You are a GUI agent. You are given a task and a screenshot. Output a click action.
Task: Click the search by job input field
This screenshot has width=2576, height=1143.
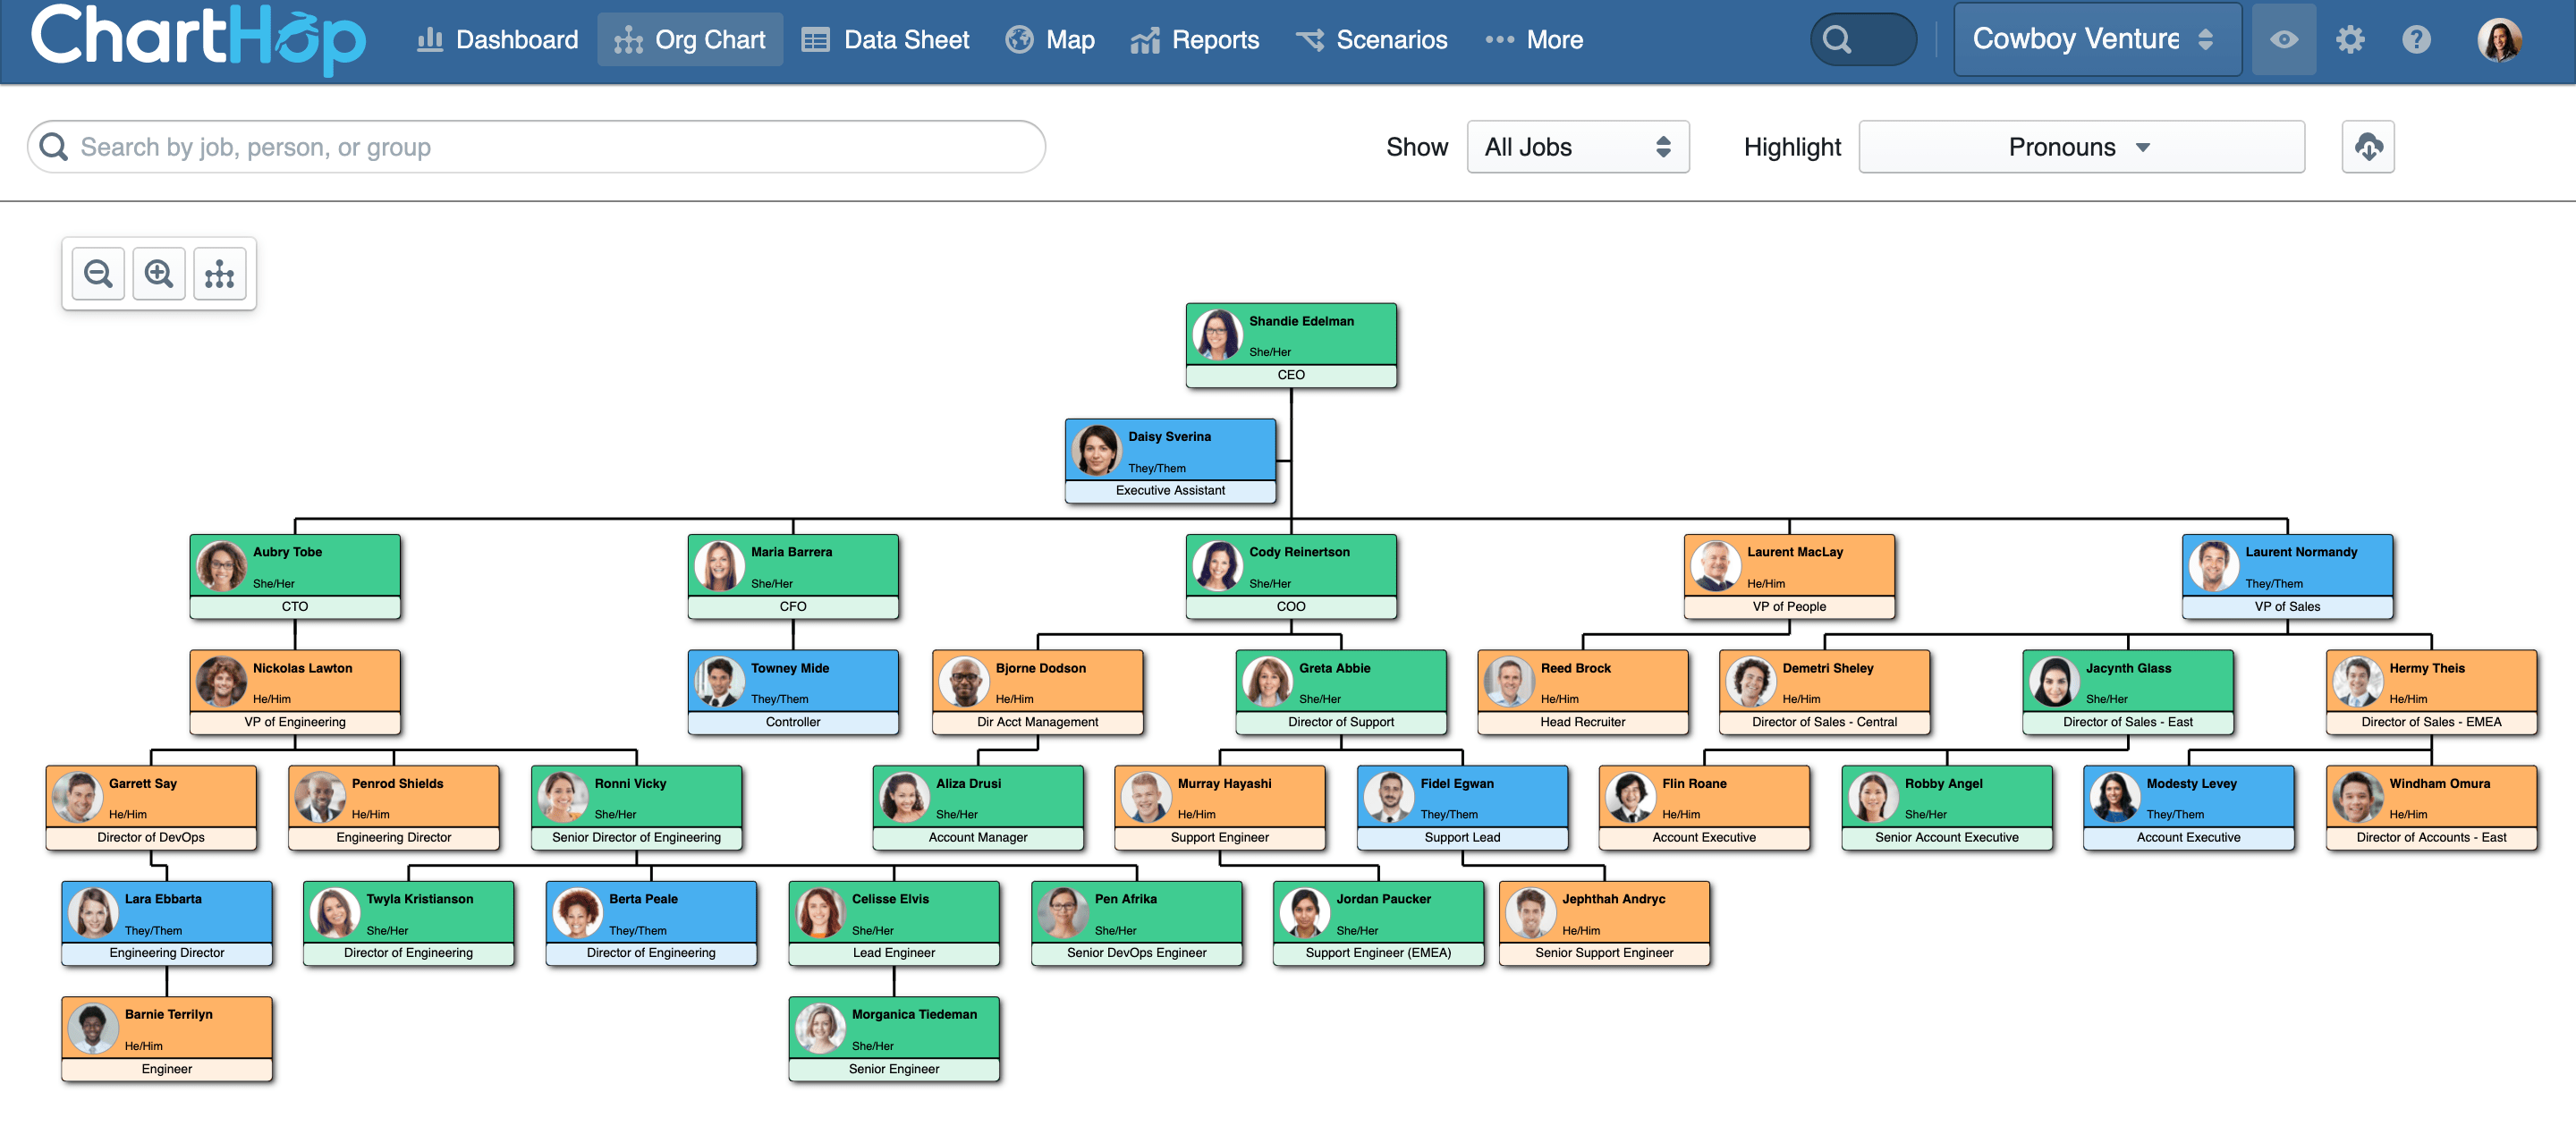tap(536, 146)
